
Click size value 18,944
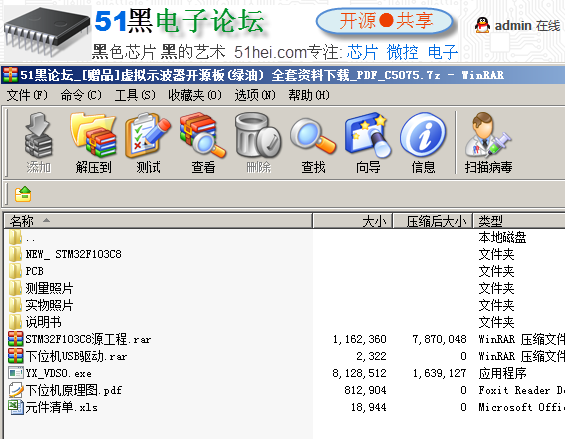[368, 407]
